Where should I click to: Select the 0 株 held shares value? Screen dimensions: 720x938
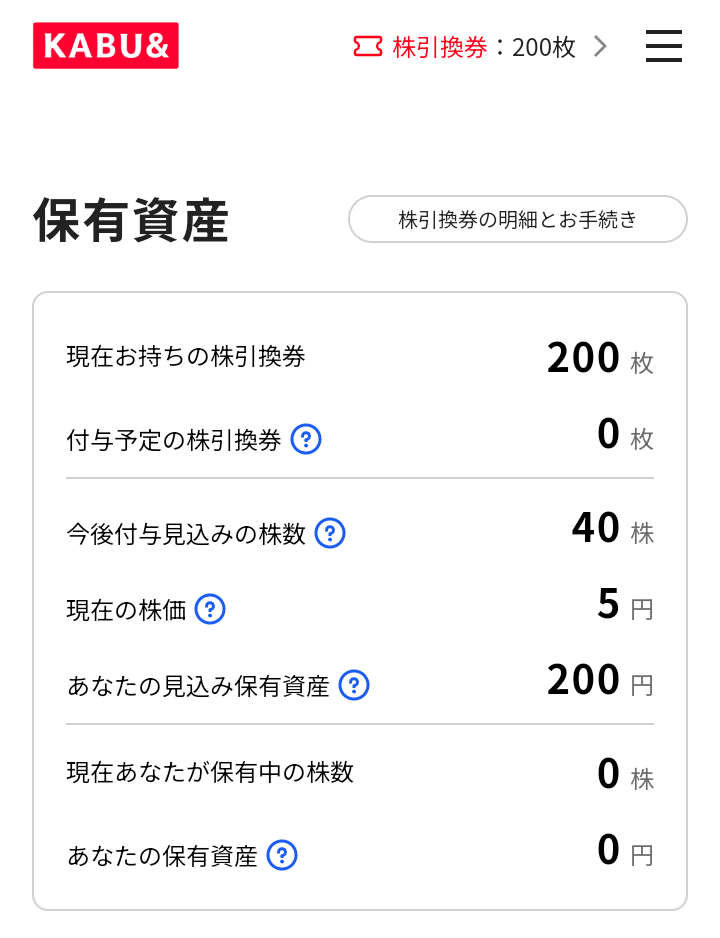click(624, 775)
